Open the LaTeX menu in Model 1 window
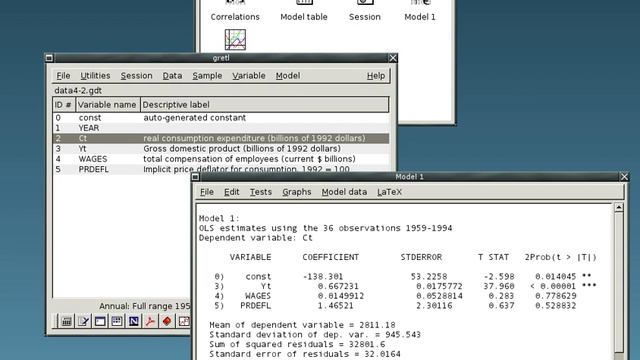This screenshot has height=360, width=640. tap(389, 192)
